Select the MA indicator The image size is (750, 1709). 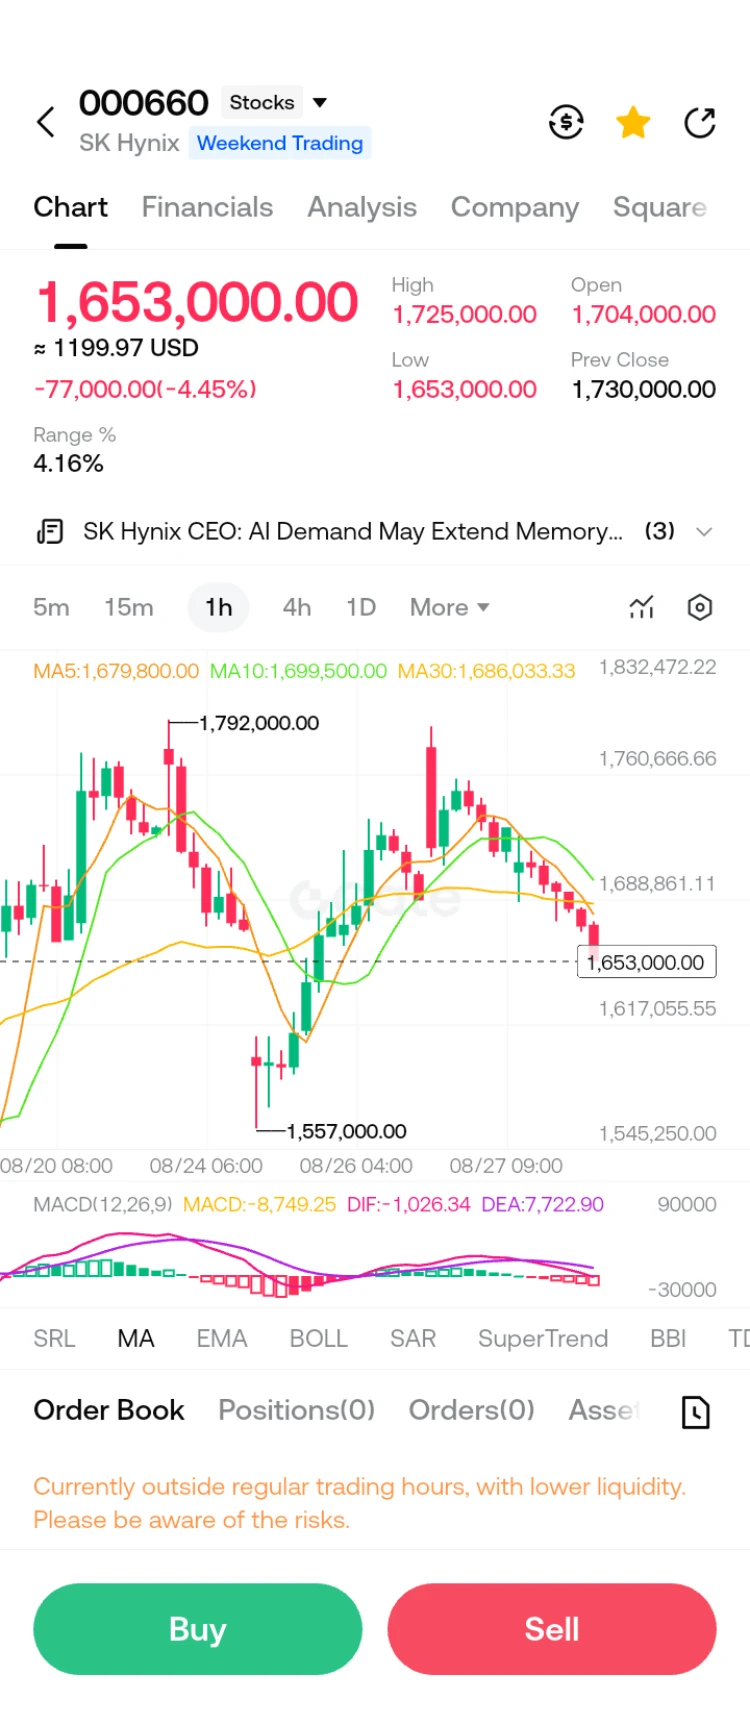(136, 1338)
